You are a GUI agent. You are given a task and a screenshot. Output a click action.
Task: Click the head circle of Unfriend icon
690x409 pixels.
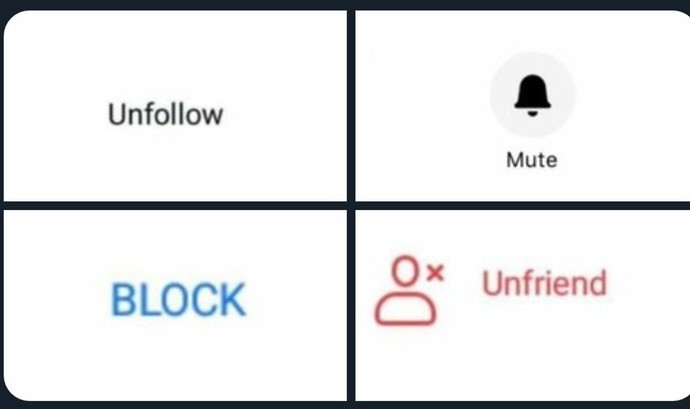(x=404, y=270)
